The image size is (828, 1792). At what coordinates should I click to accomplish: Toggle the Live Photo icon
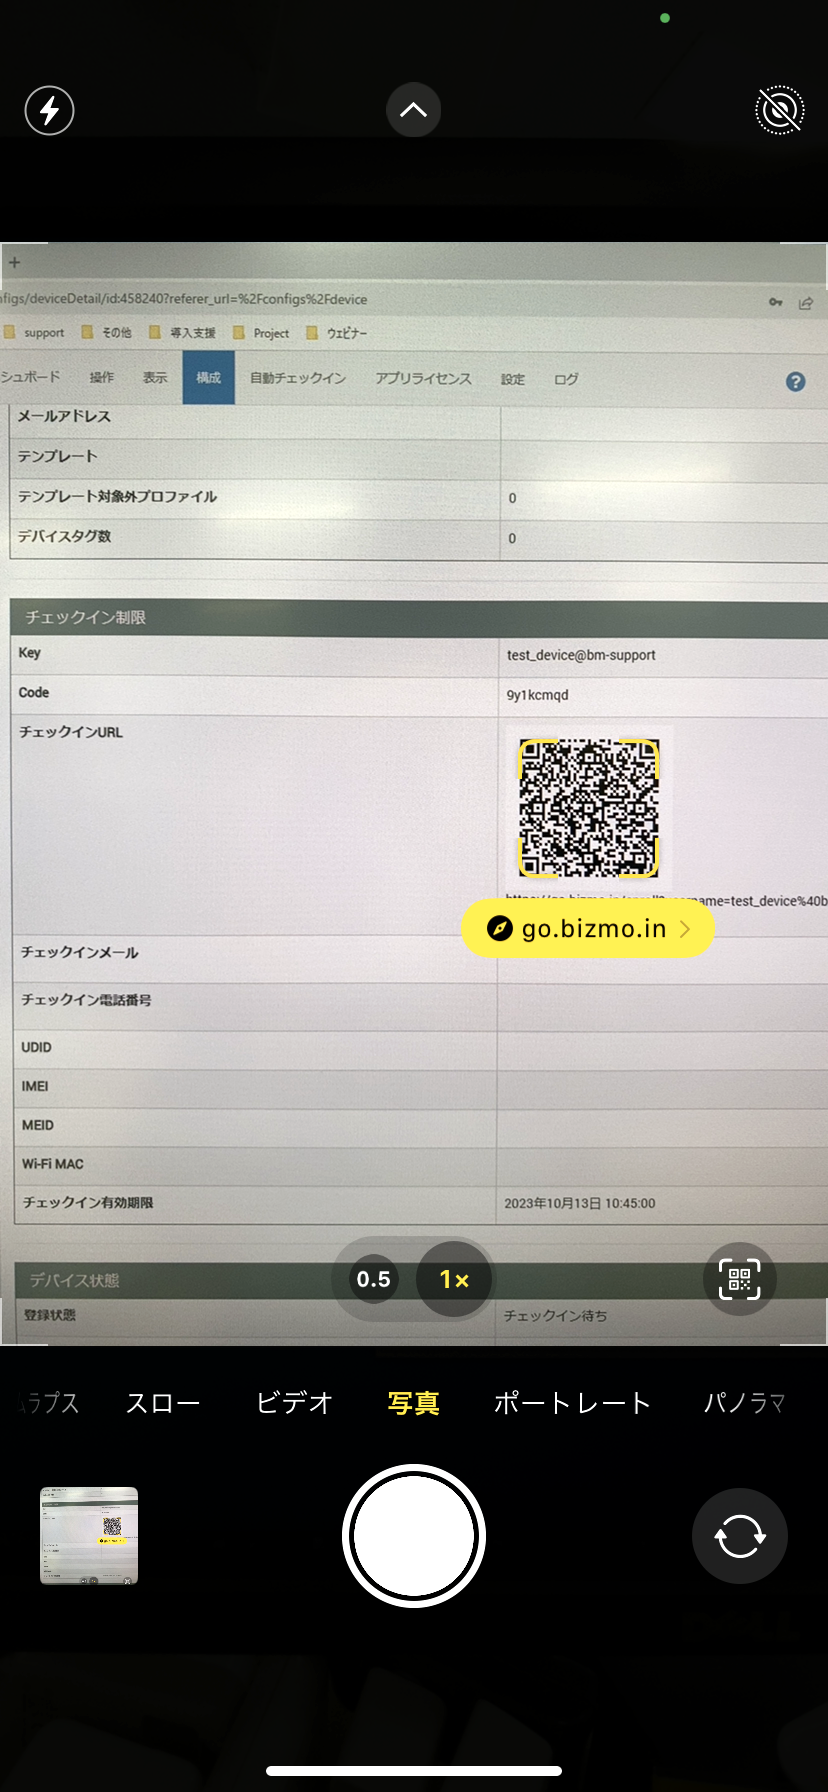[x=779, y=110]
